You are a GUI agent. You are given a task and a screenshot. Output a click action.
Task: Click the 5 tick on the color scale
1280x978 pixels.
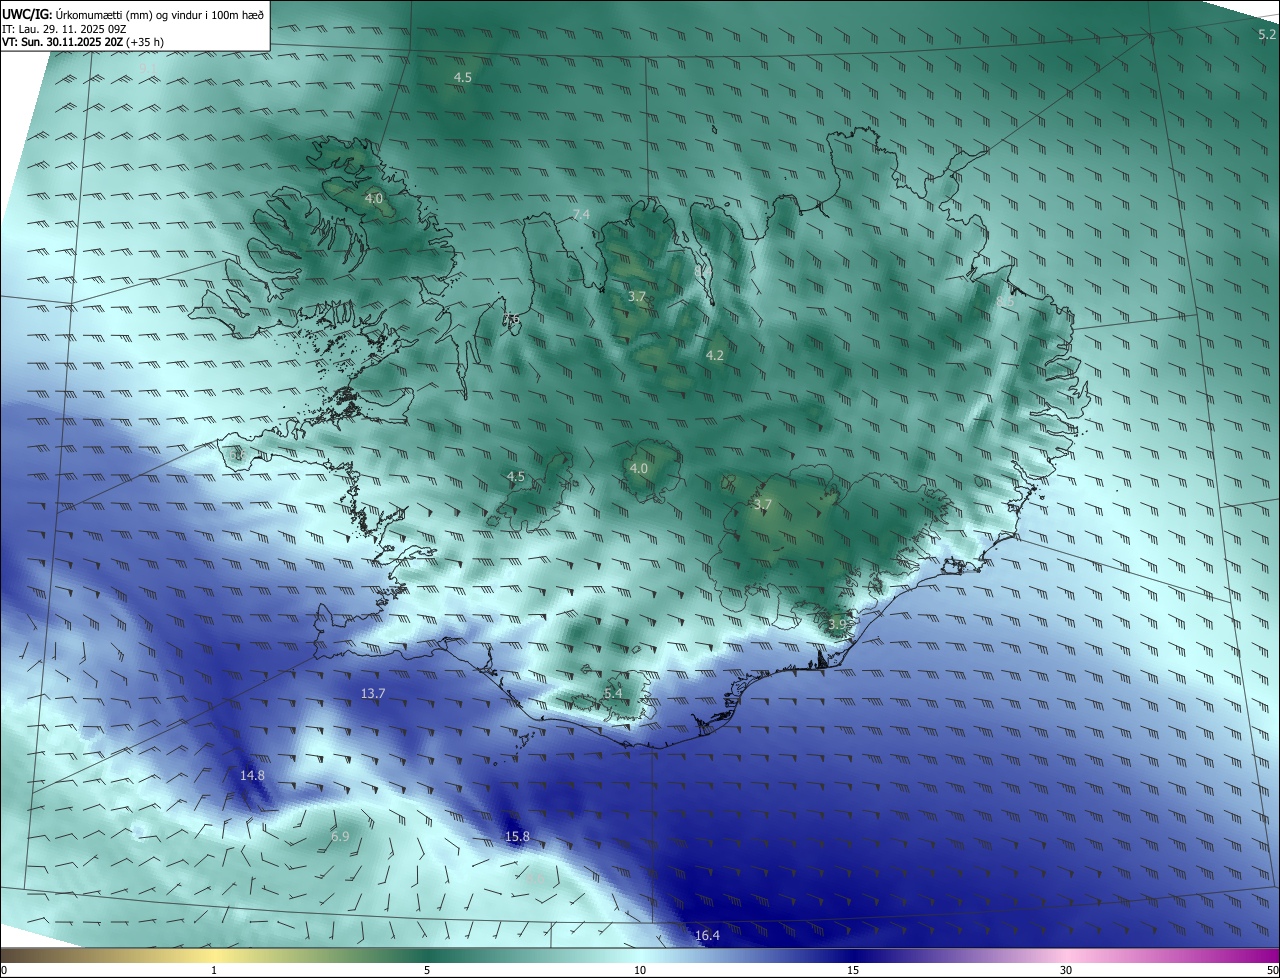[427, 970]
